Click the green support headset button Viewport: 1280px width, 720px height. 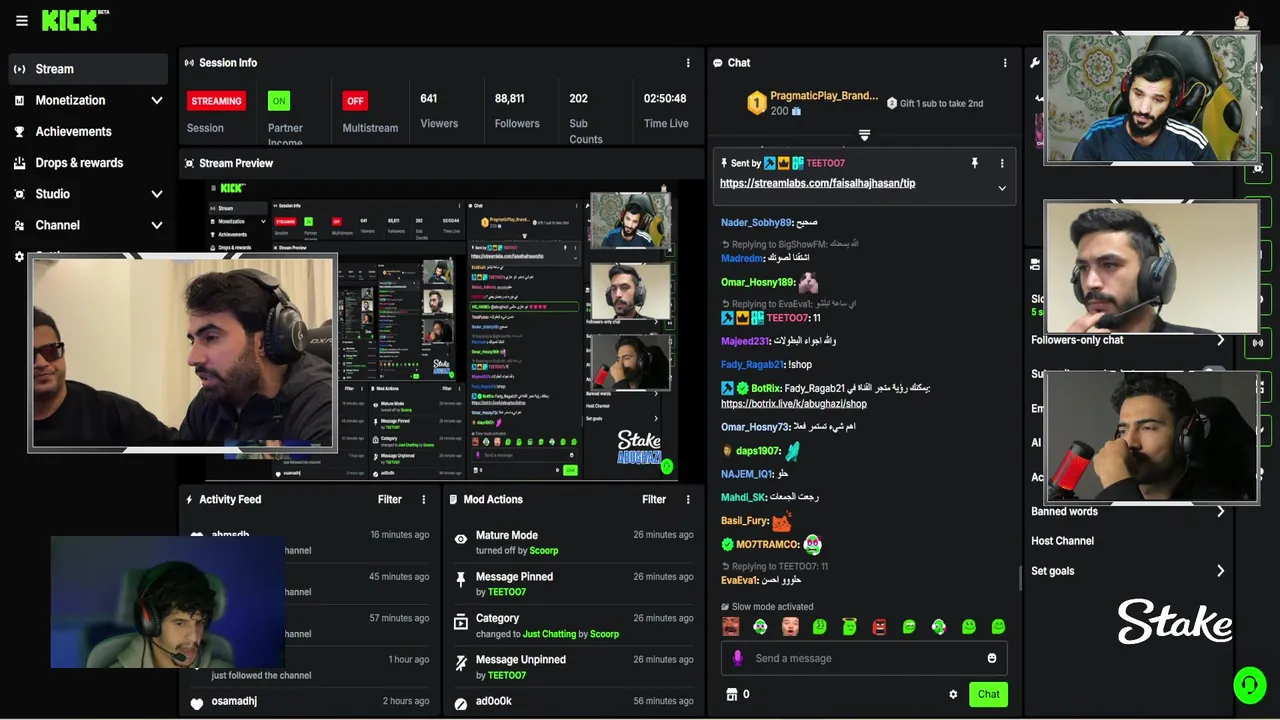pyautogui.click(x=1249, y=685)
